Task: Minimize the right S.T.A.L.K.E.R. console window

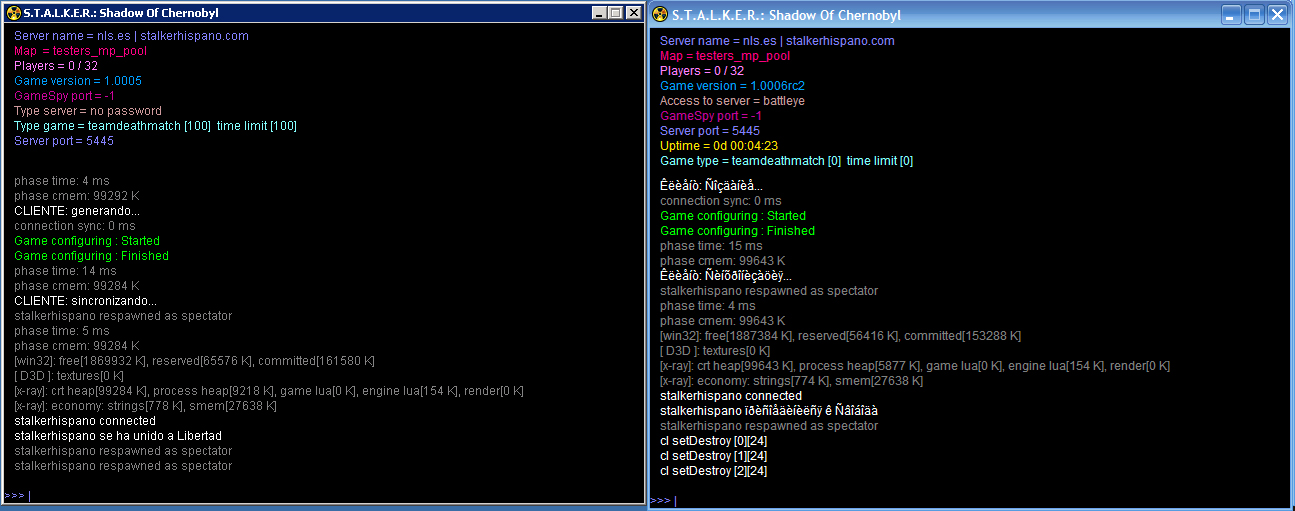Action: pyautogui.click(x=1232, y=15)
